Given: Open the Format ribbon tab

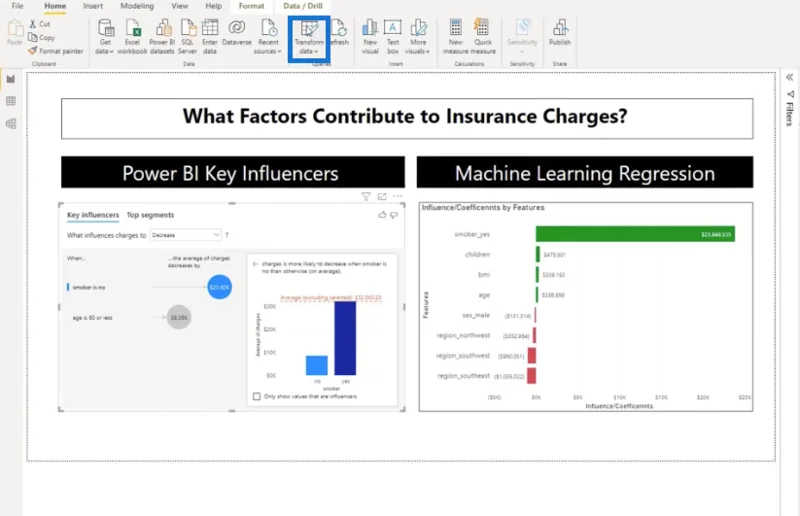Looking at the screenshot, I should (252, 6).
